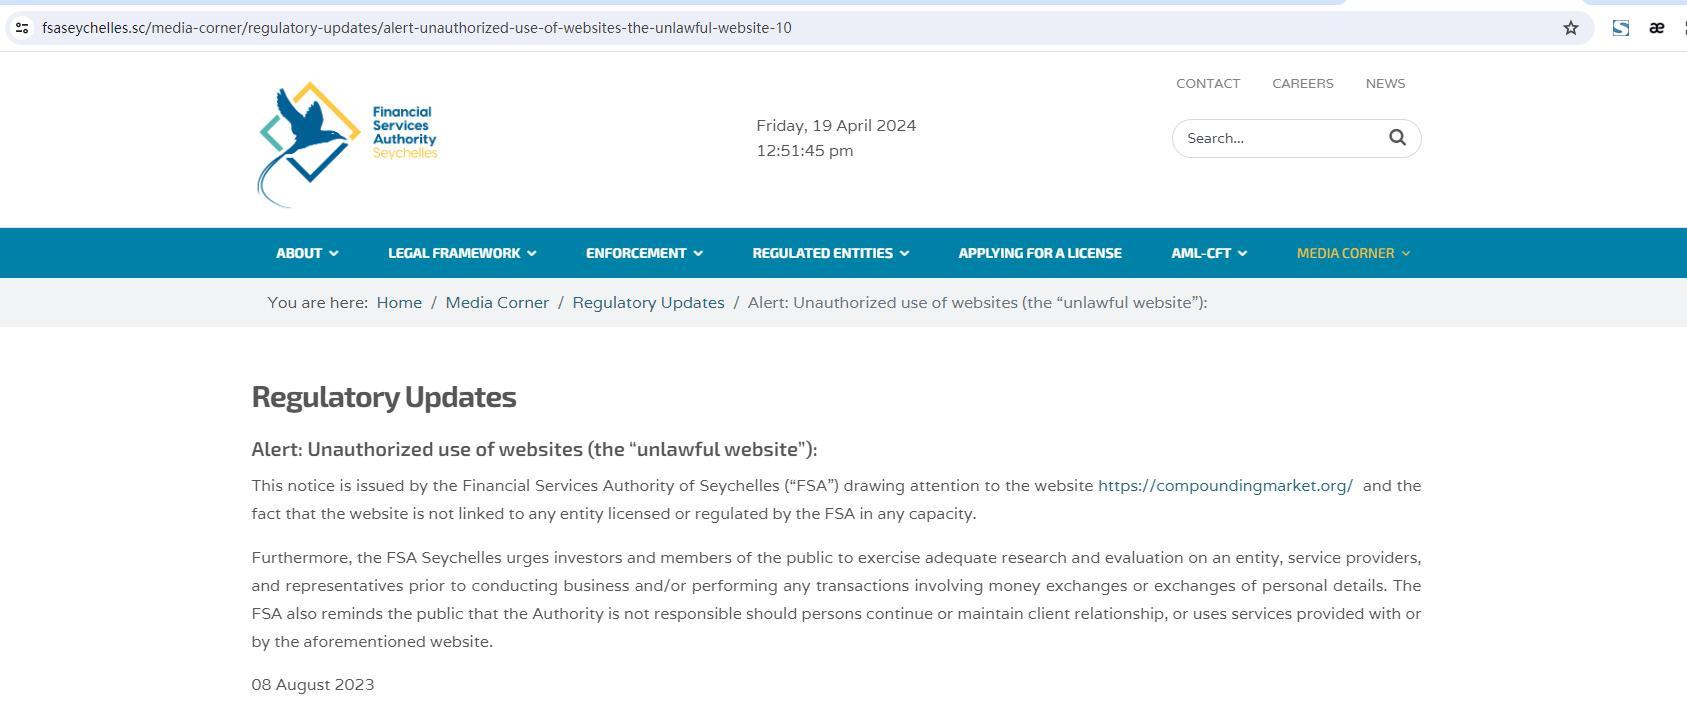The height and width of the screenshot is (723, 1687).
Task: Click into the Search input field
Action: [1277, 138]
